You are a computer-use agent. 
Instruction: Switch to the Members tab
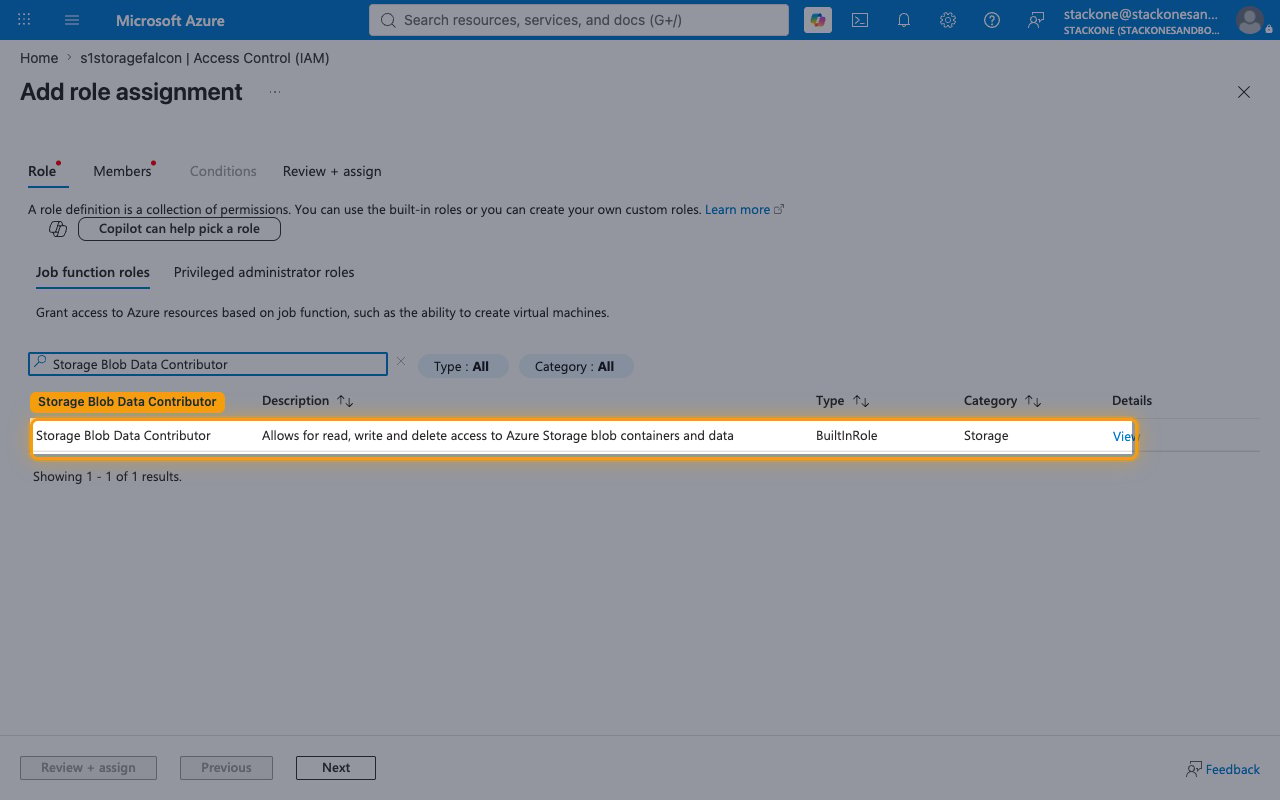click(x=122, y=171)
